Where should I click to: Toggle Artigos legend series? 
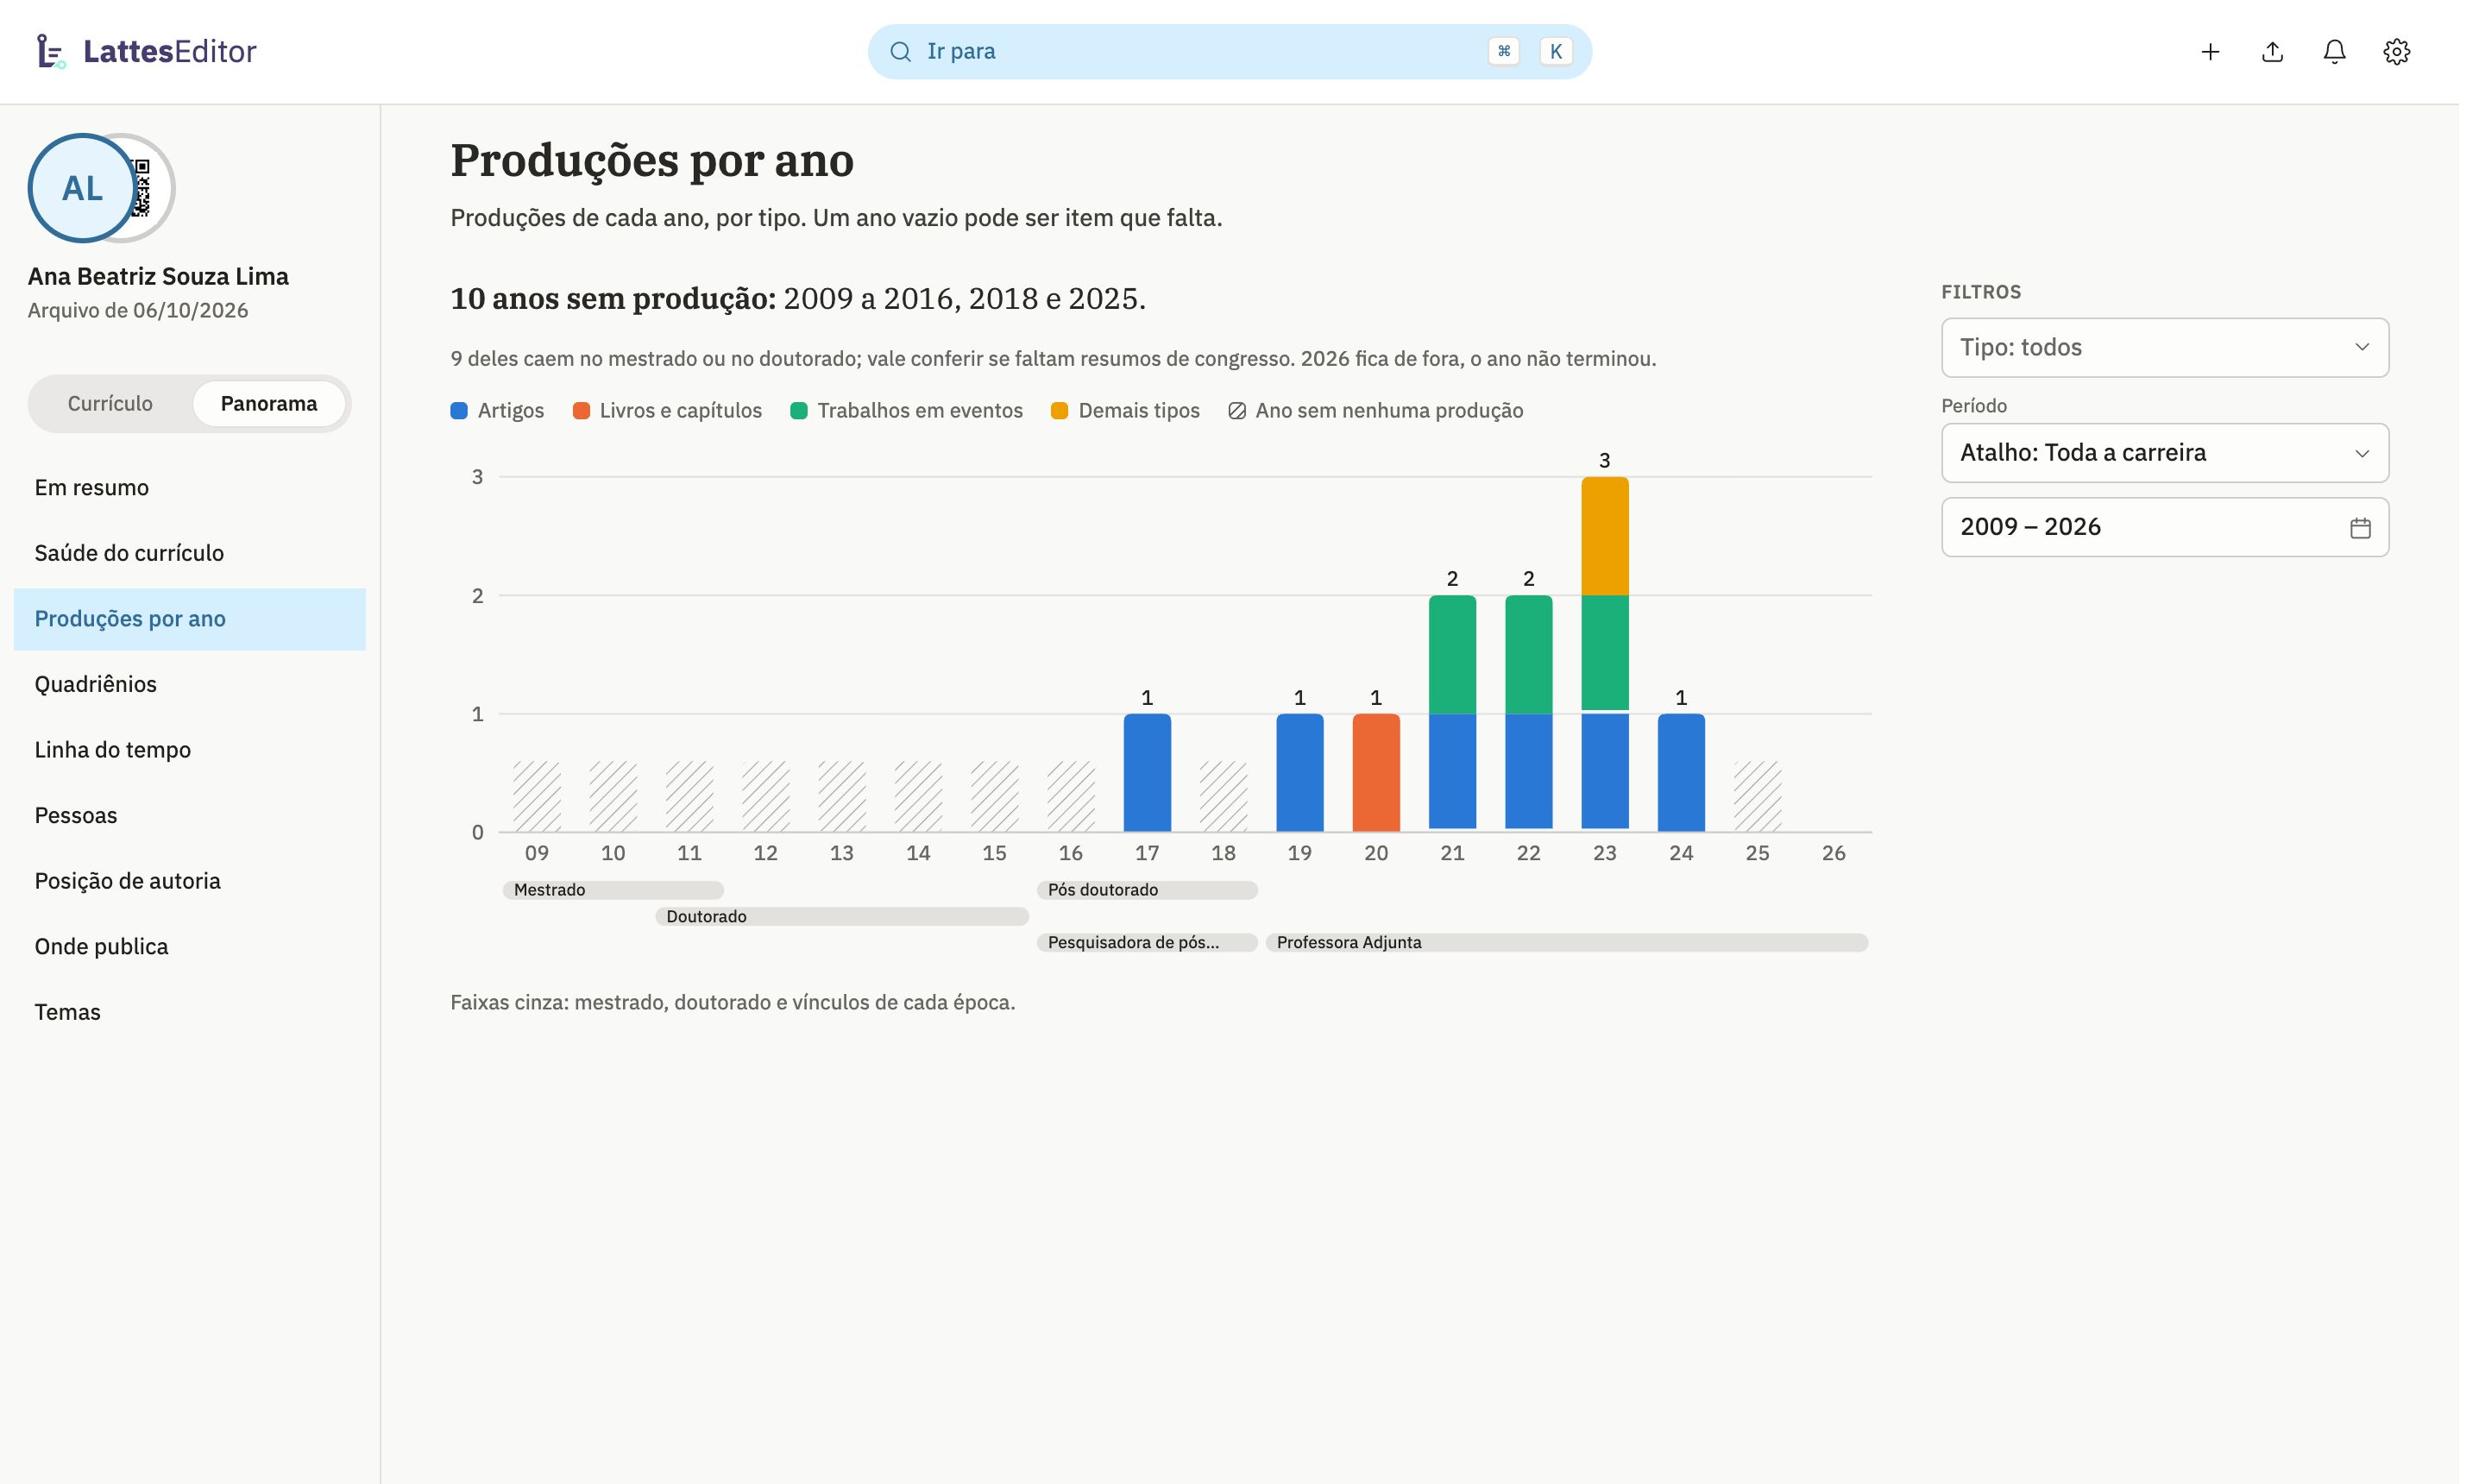click(x=497, y=411)
